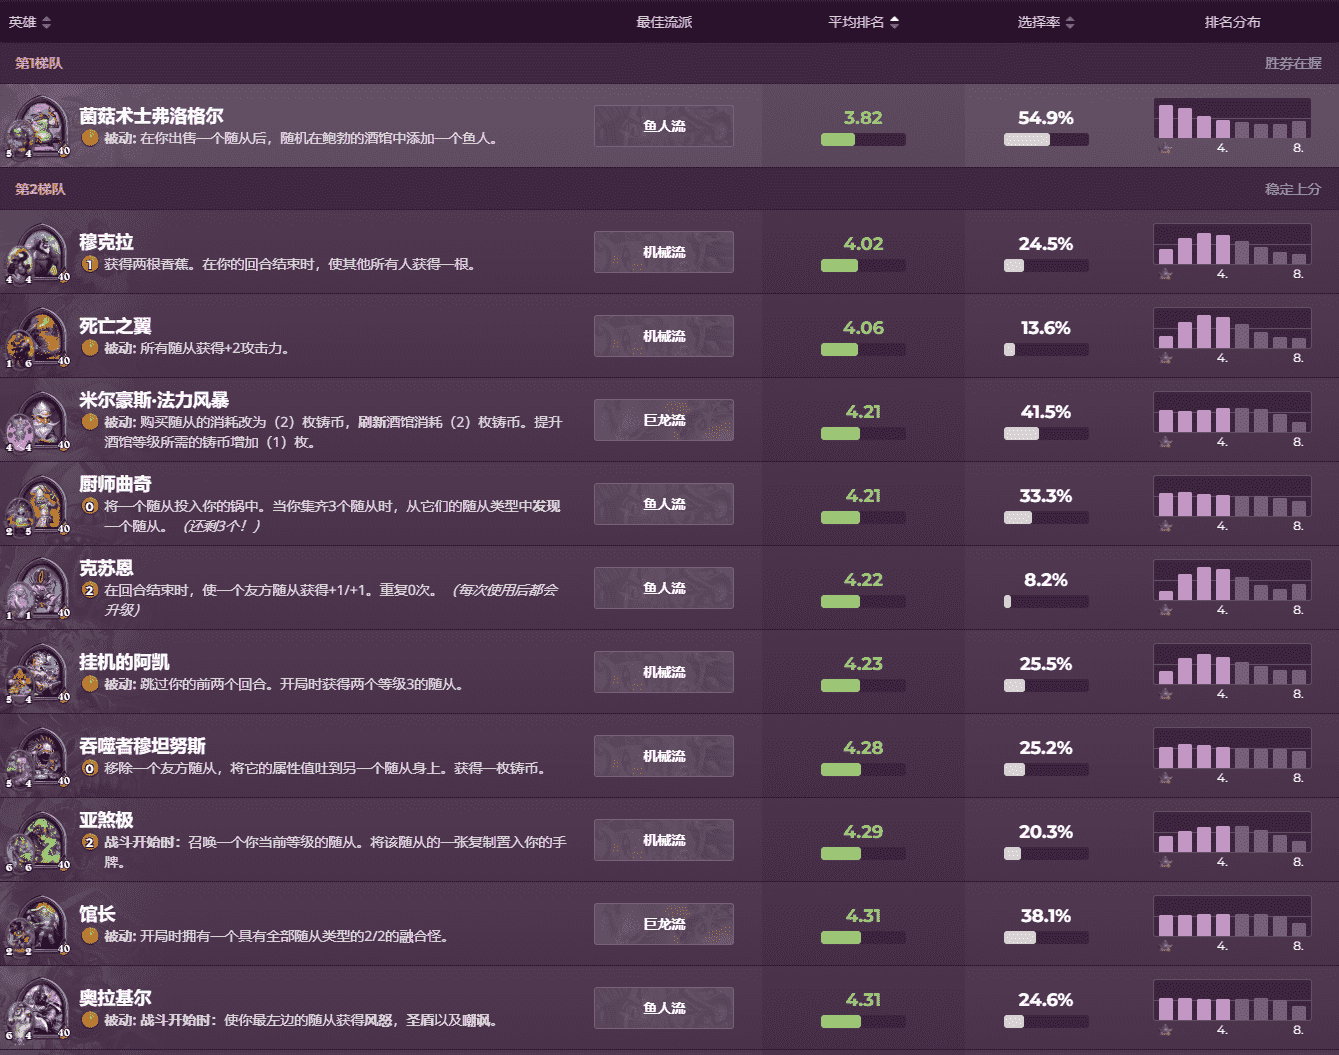Open 机械流 build for 挂机的阿凯
Screen dimensions: 1339x1055
pos(664,672)
